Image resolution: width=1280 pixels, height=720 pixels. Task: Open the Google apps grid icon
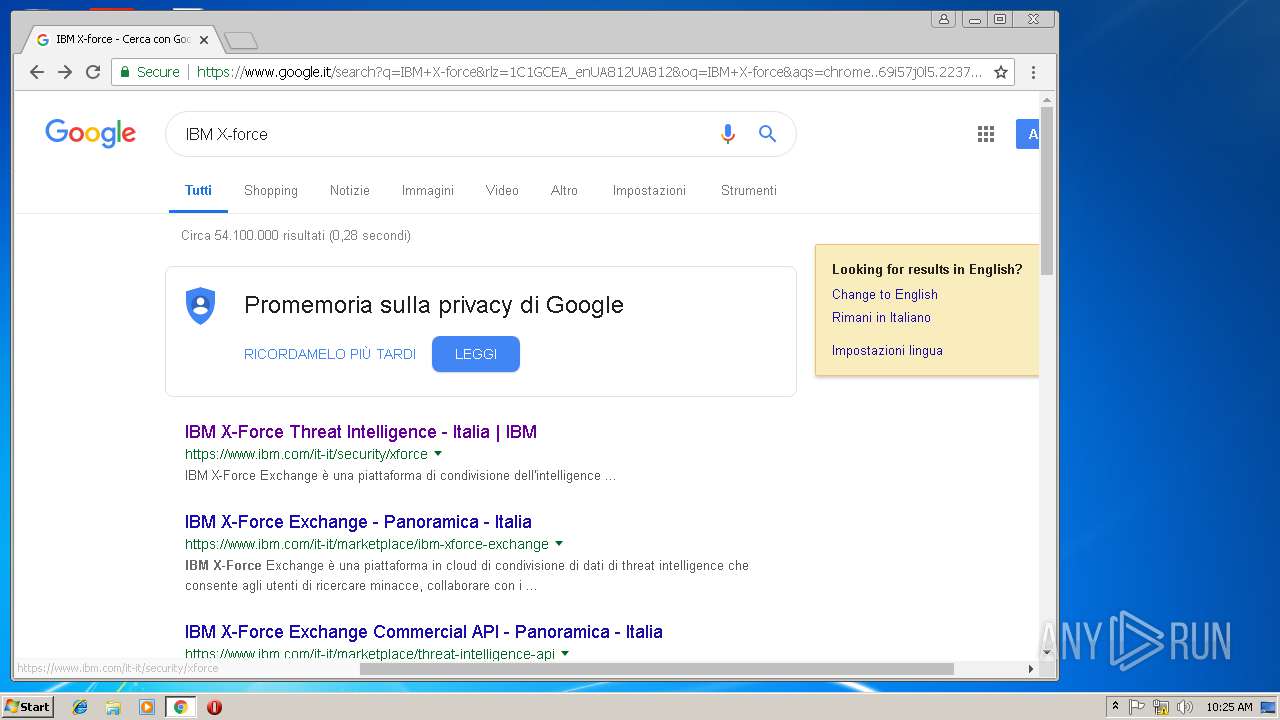[986, 134]
